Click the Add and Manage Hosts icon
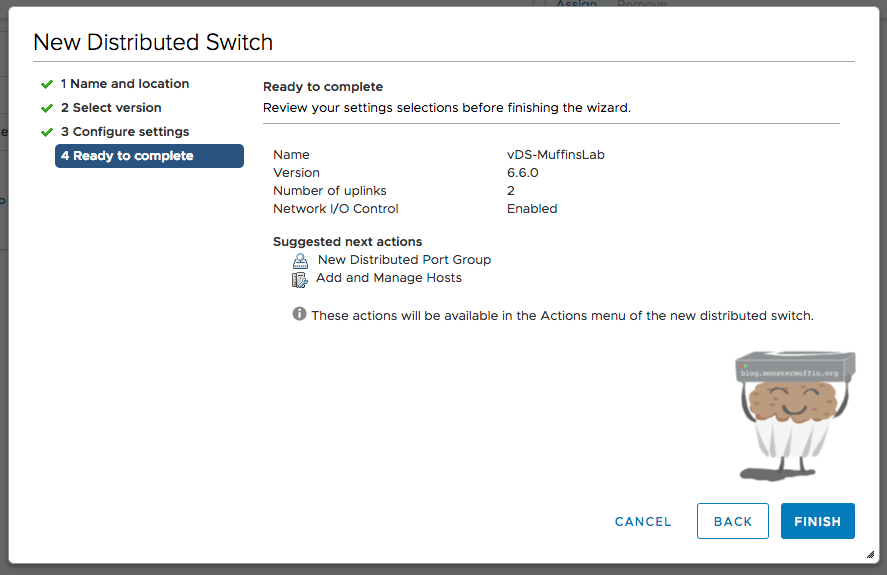Image resolution: width=887 pixels, height=575 pixels. coord(299,279)
